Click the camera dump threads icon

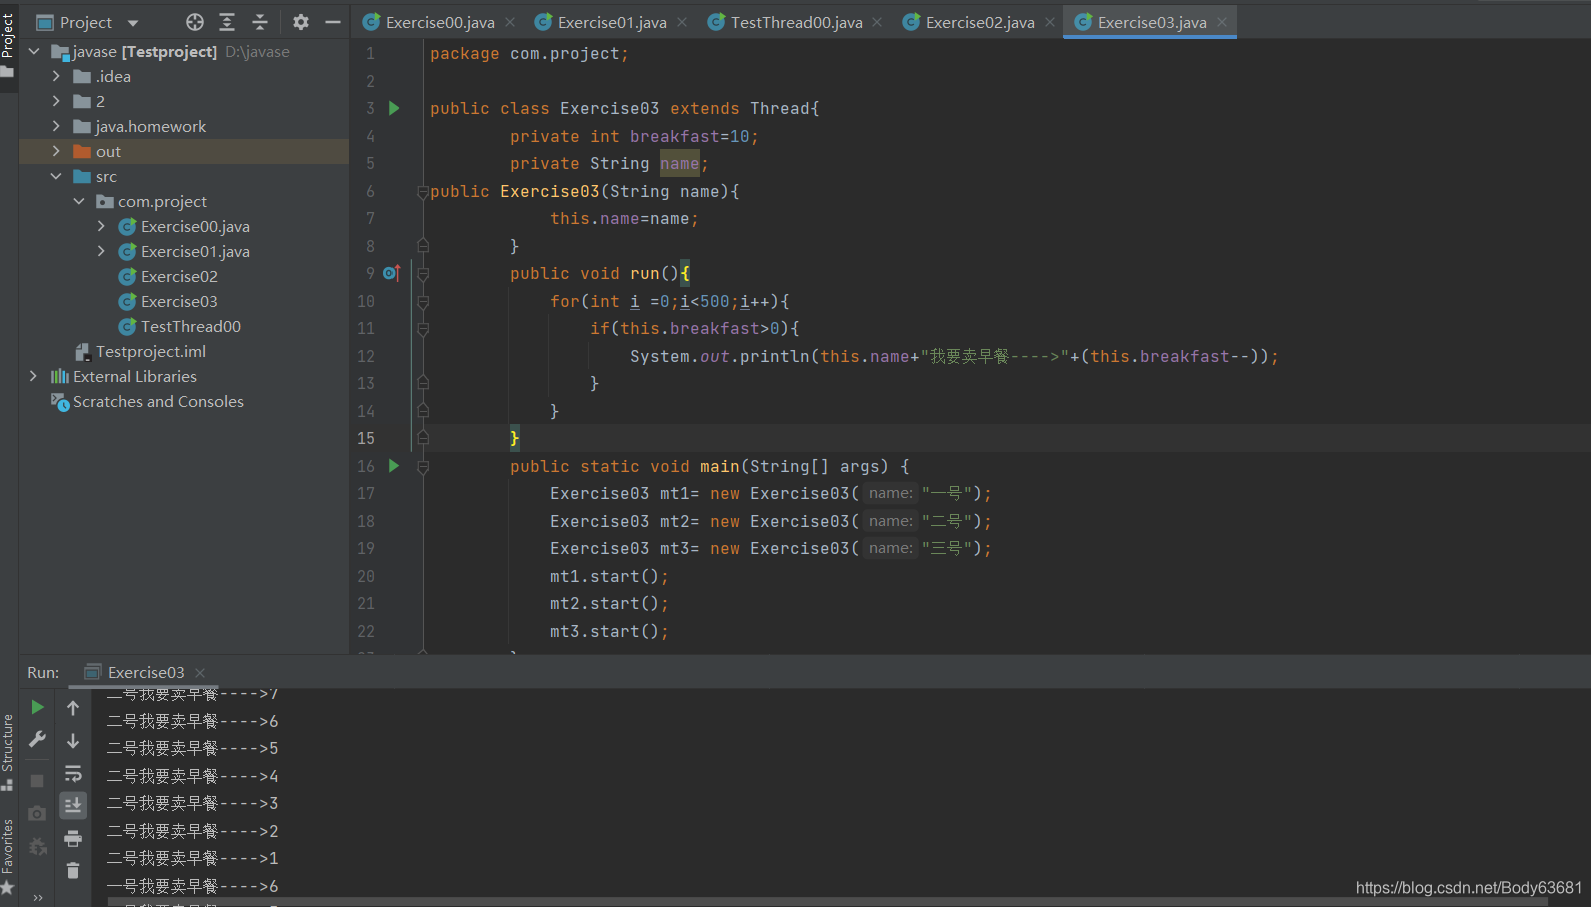(37, 814)
